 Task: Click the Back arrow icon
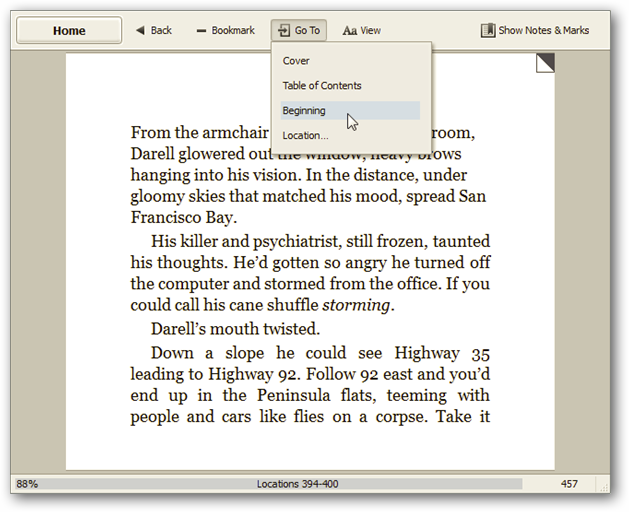(x=140, y=30)
